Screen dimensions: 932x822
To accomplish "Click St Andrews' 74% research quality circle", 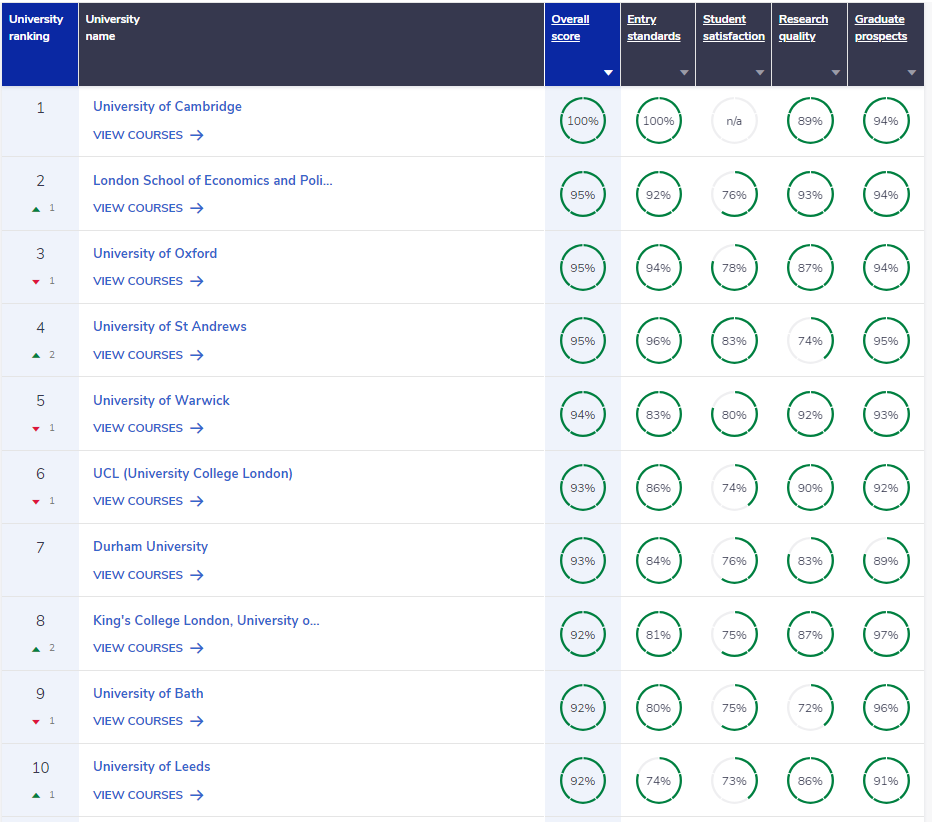I will (810, 341).
